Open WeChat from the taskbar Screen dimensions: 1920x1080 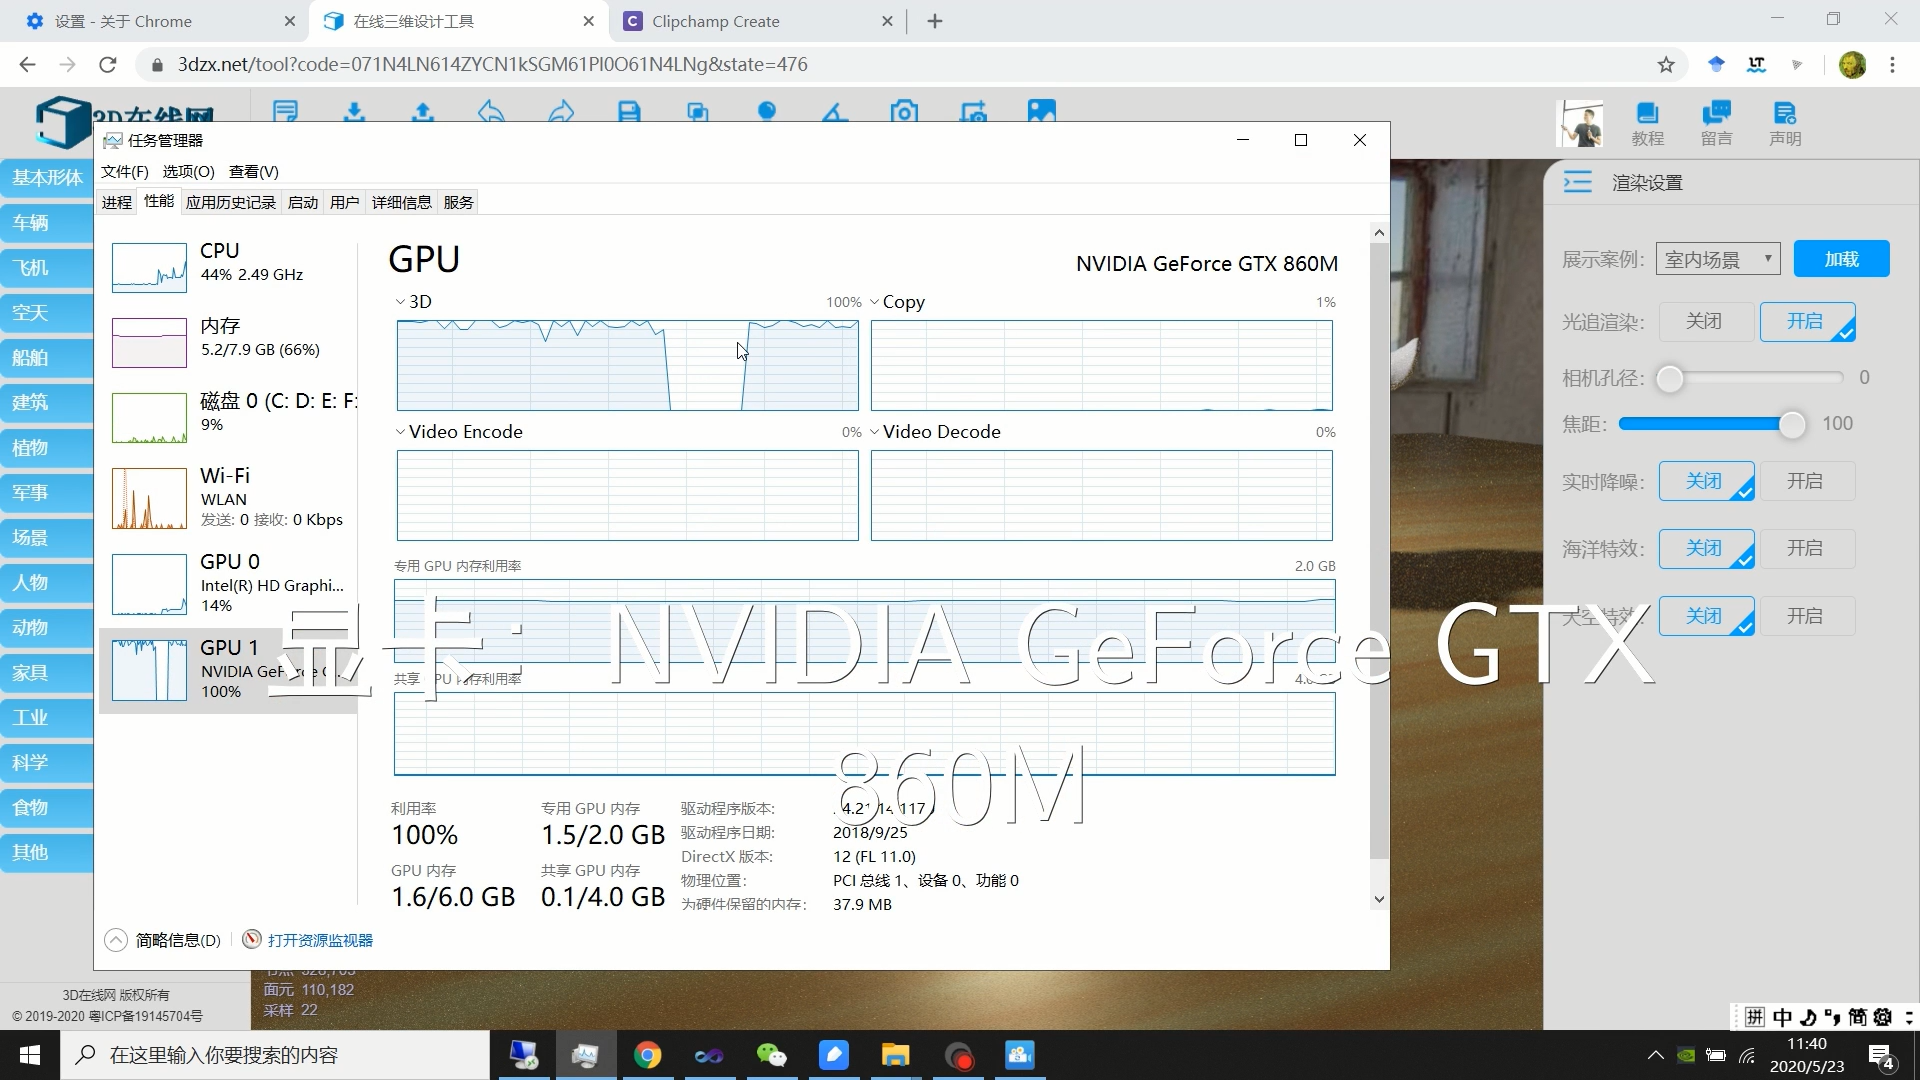[771, 1055]
